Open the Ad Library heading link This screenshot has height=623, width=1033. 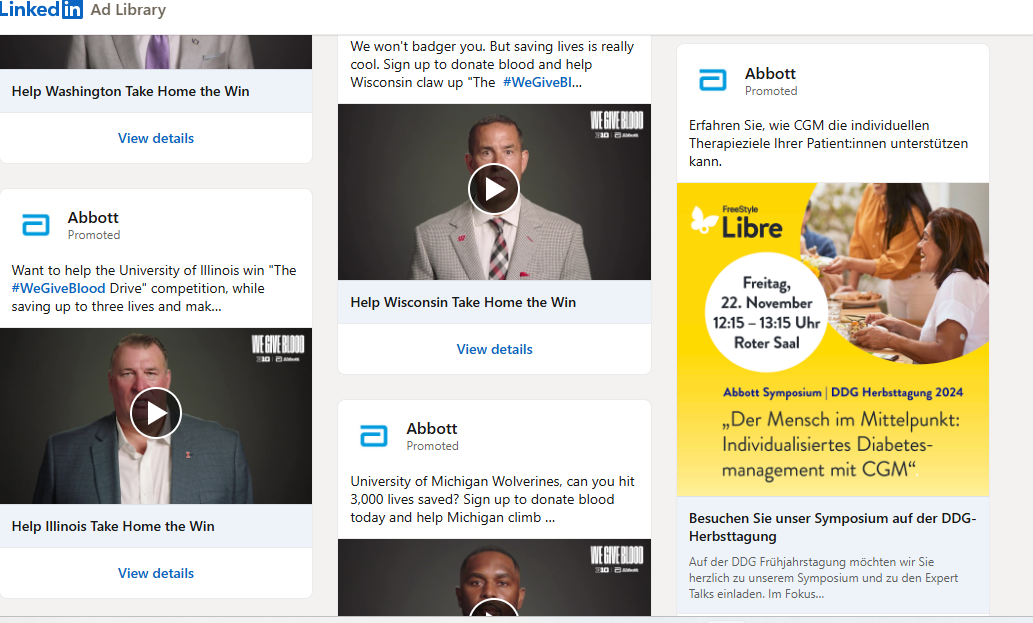coord(128,10)
